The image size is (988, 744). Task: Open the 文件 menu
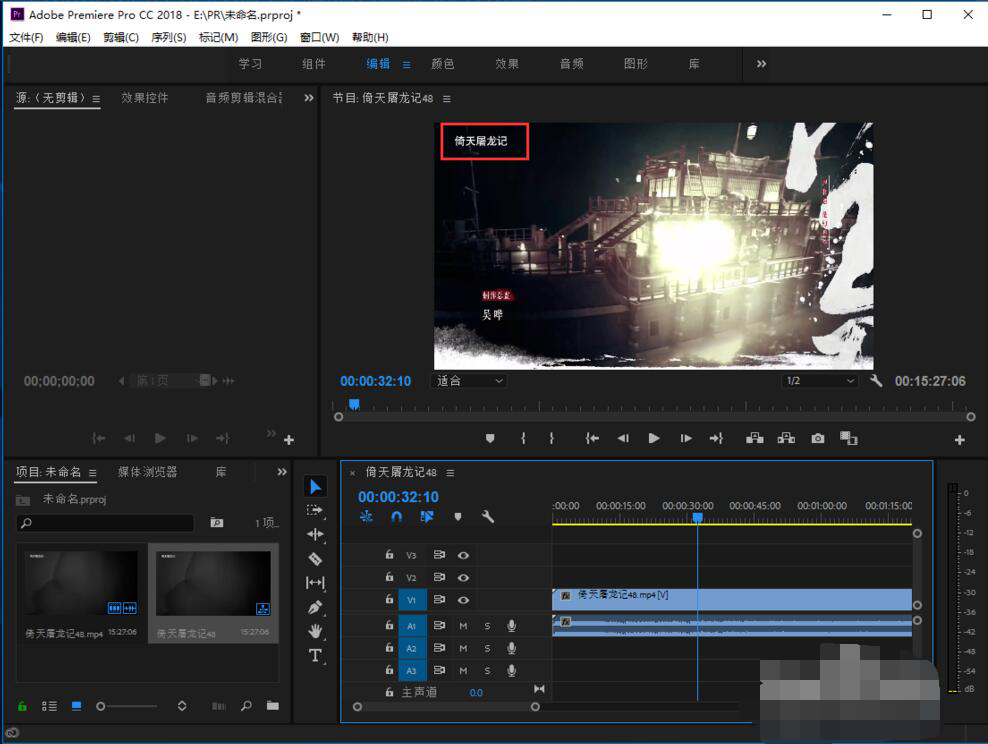(23, 37)
